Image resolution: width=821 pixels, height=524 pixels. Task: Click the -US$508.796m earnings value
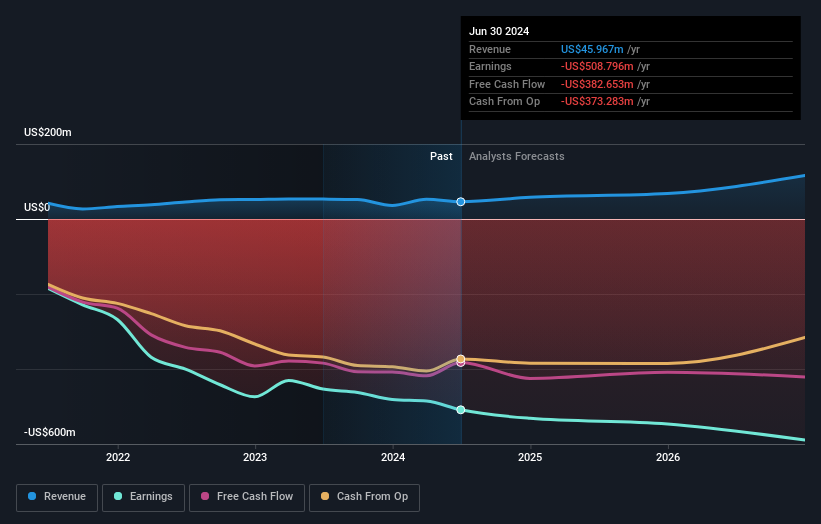point(597,66)
